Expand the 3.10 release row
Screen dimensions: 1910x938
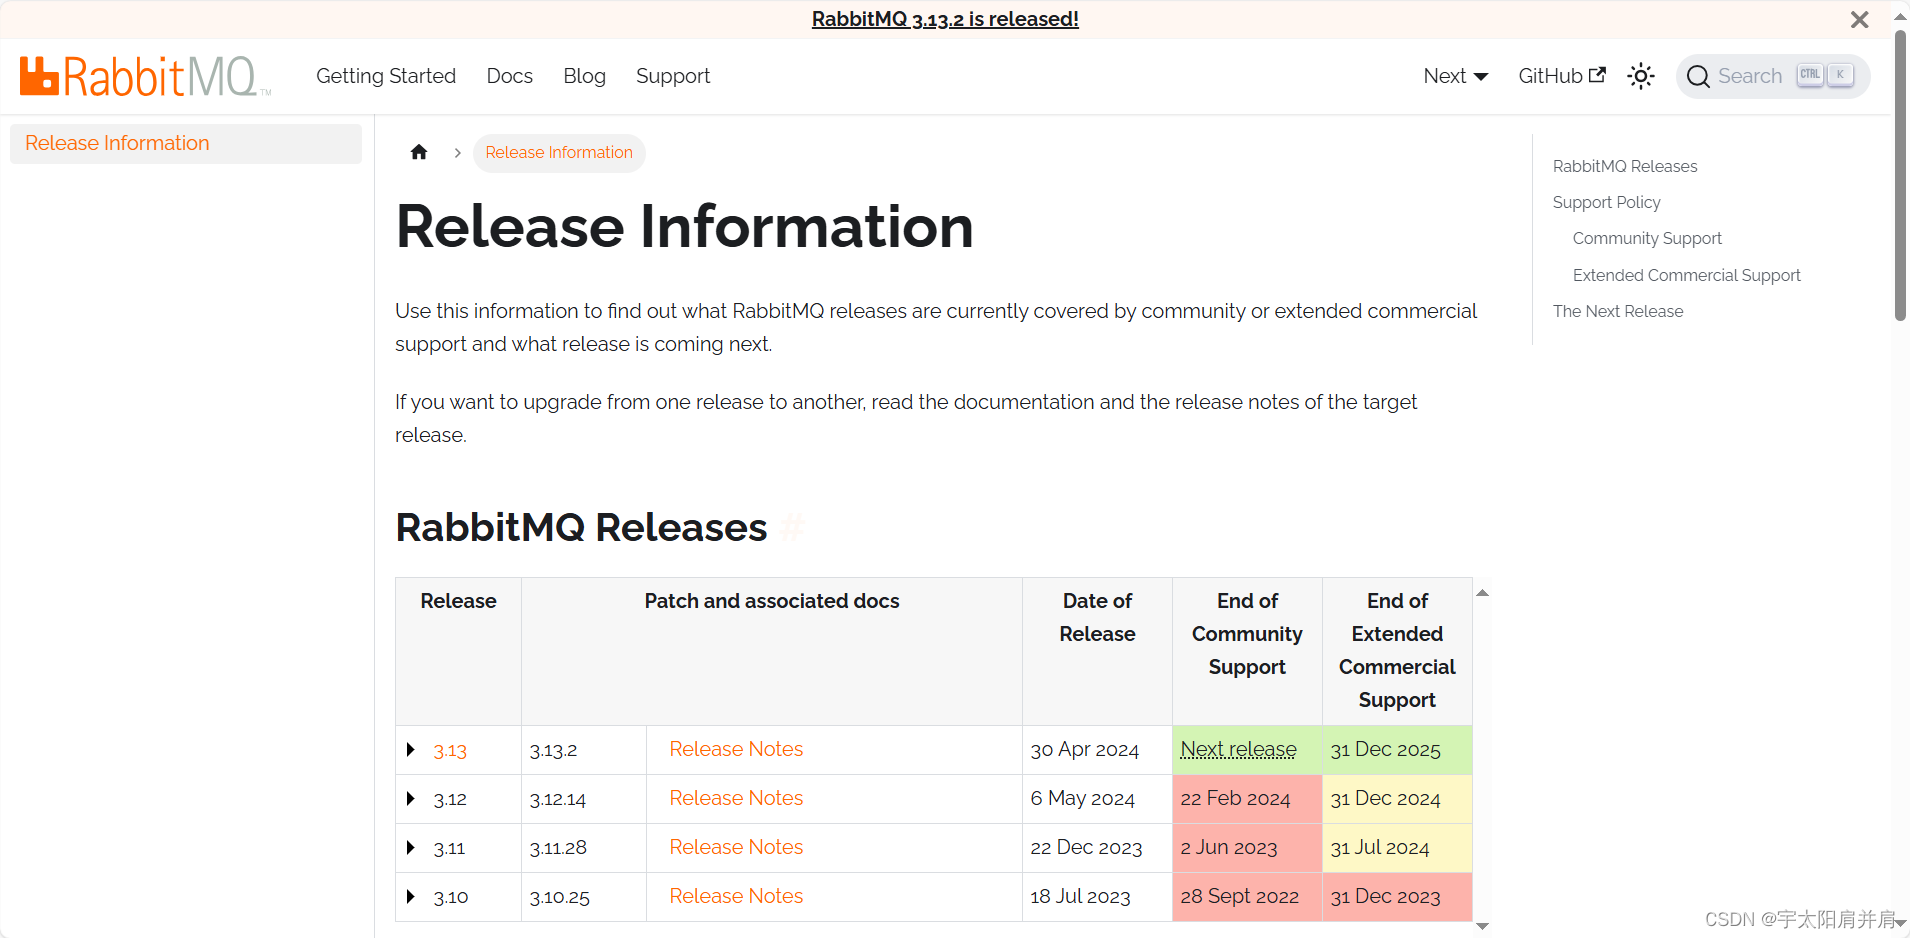410,896
